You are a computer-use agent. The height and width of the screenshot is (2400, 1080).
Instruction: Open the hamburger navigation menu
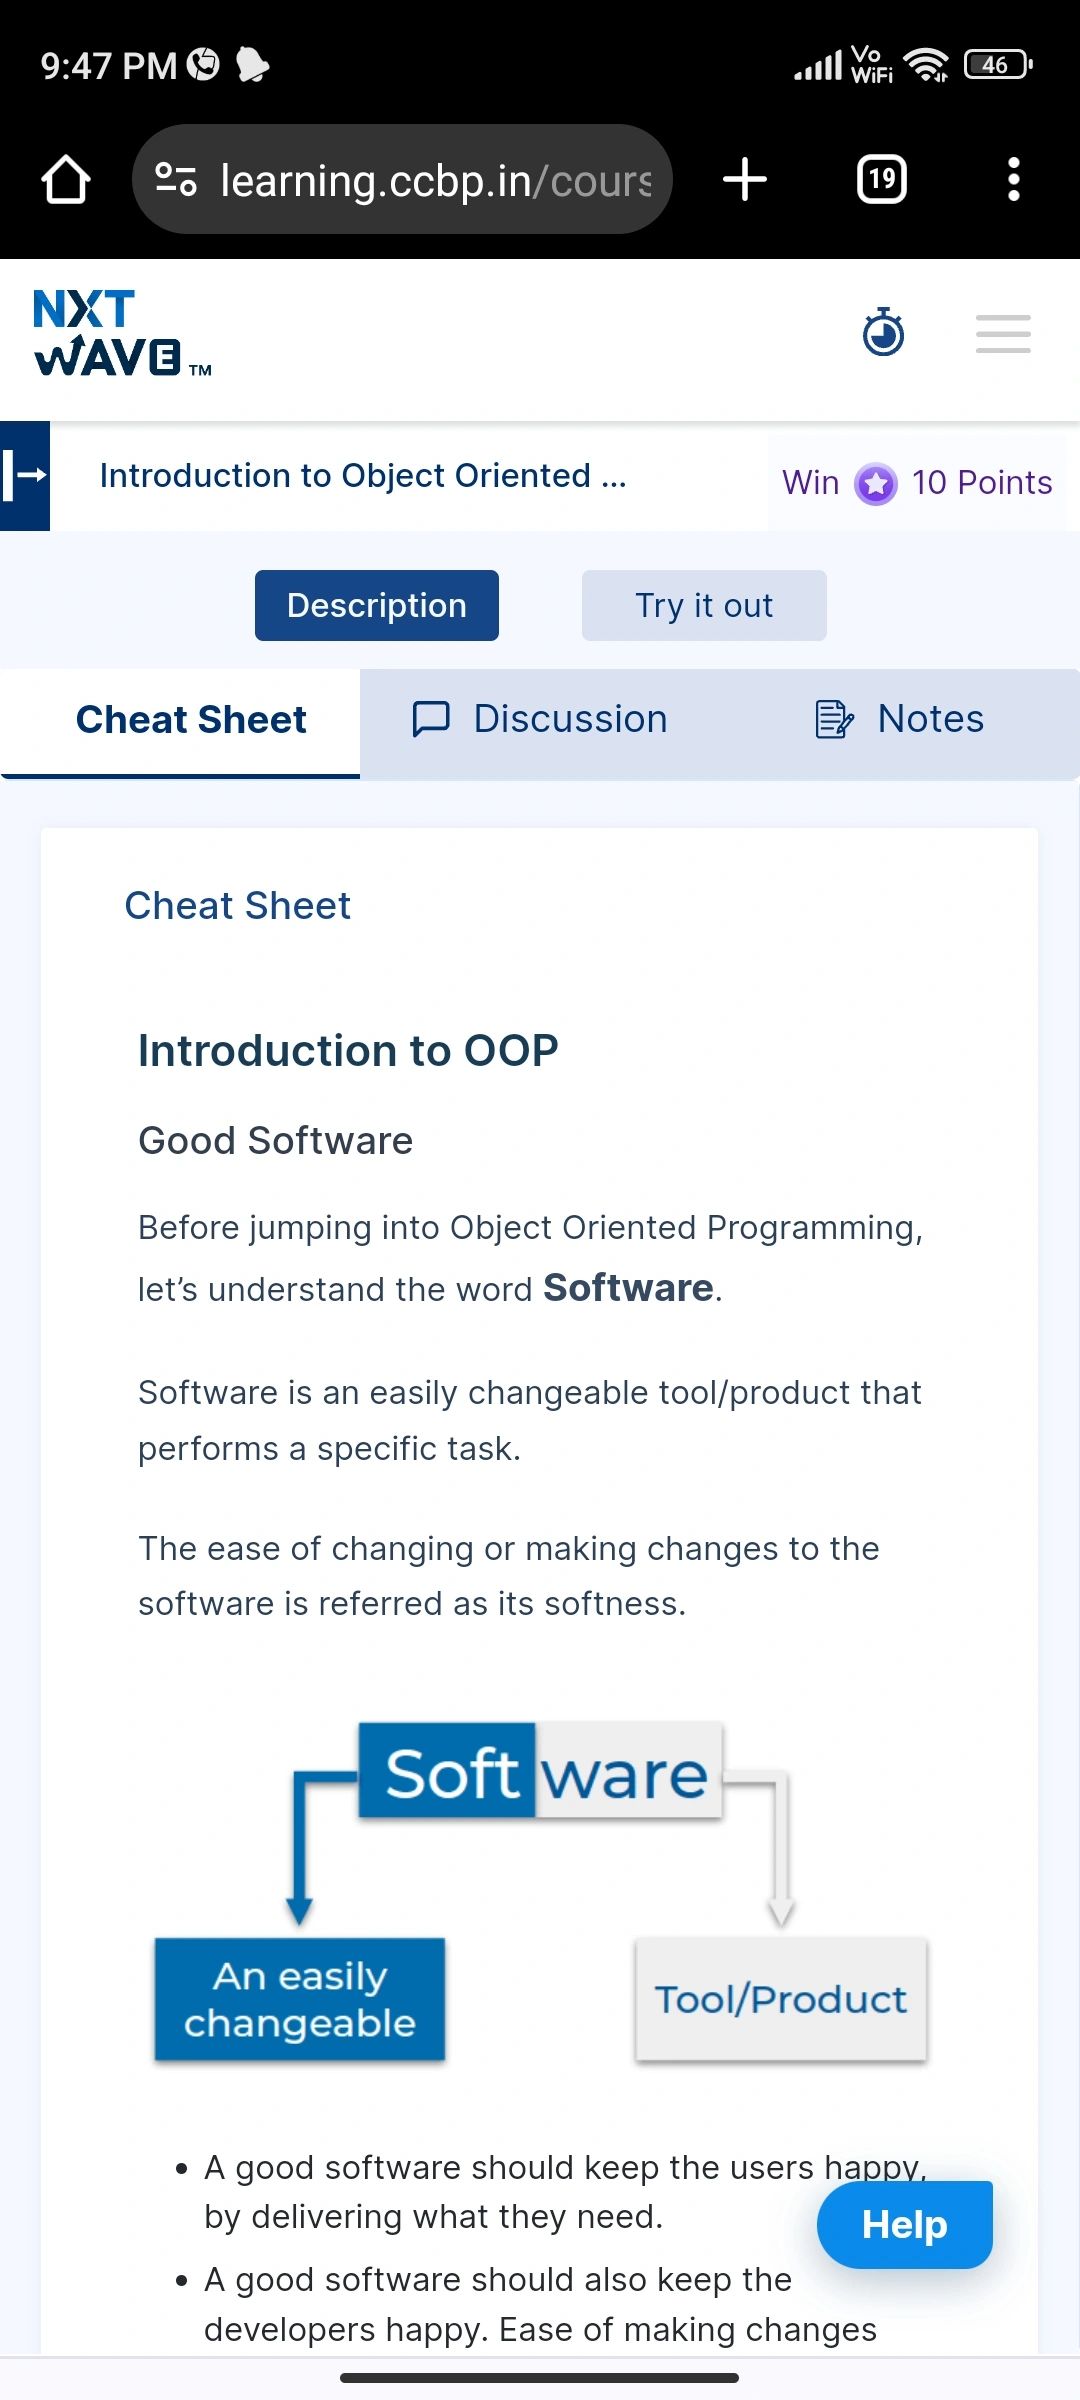(1003, 334)
